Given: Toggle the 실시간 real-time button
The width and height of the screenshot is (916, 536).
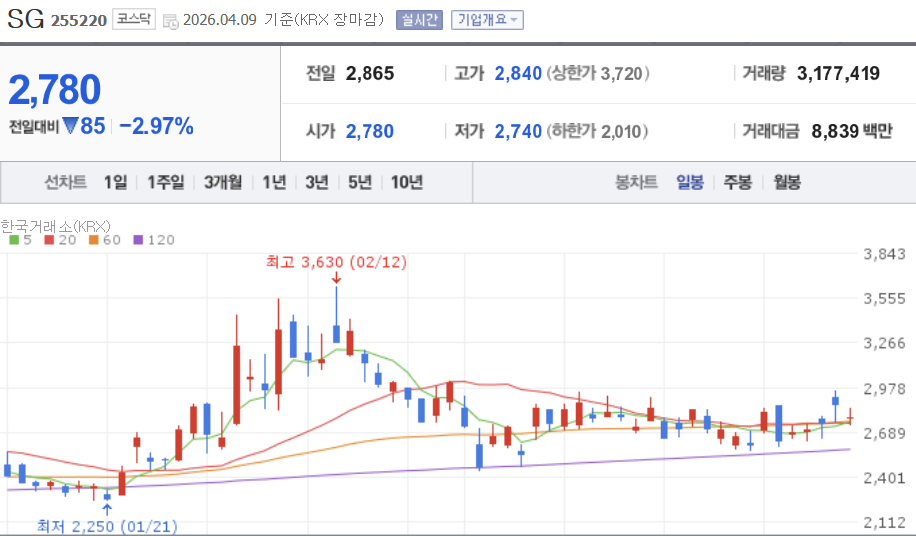Looking at the screenshot, I should (x=419, y=20).
